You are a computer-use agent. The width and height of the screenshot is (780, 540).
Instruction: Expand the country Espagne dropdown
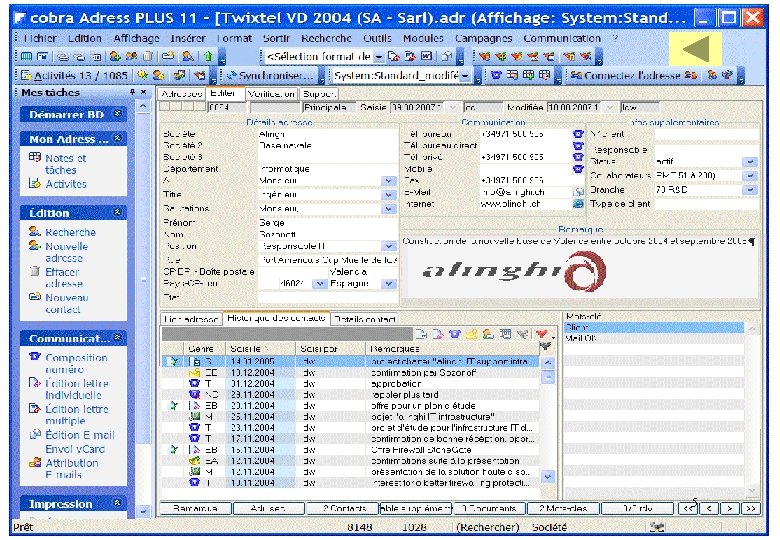pyautogui.click(x=389, y=284)
